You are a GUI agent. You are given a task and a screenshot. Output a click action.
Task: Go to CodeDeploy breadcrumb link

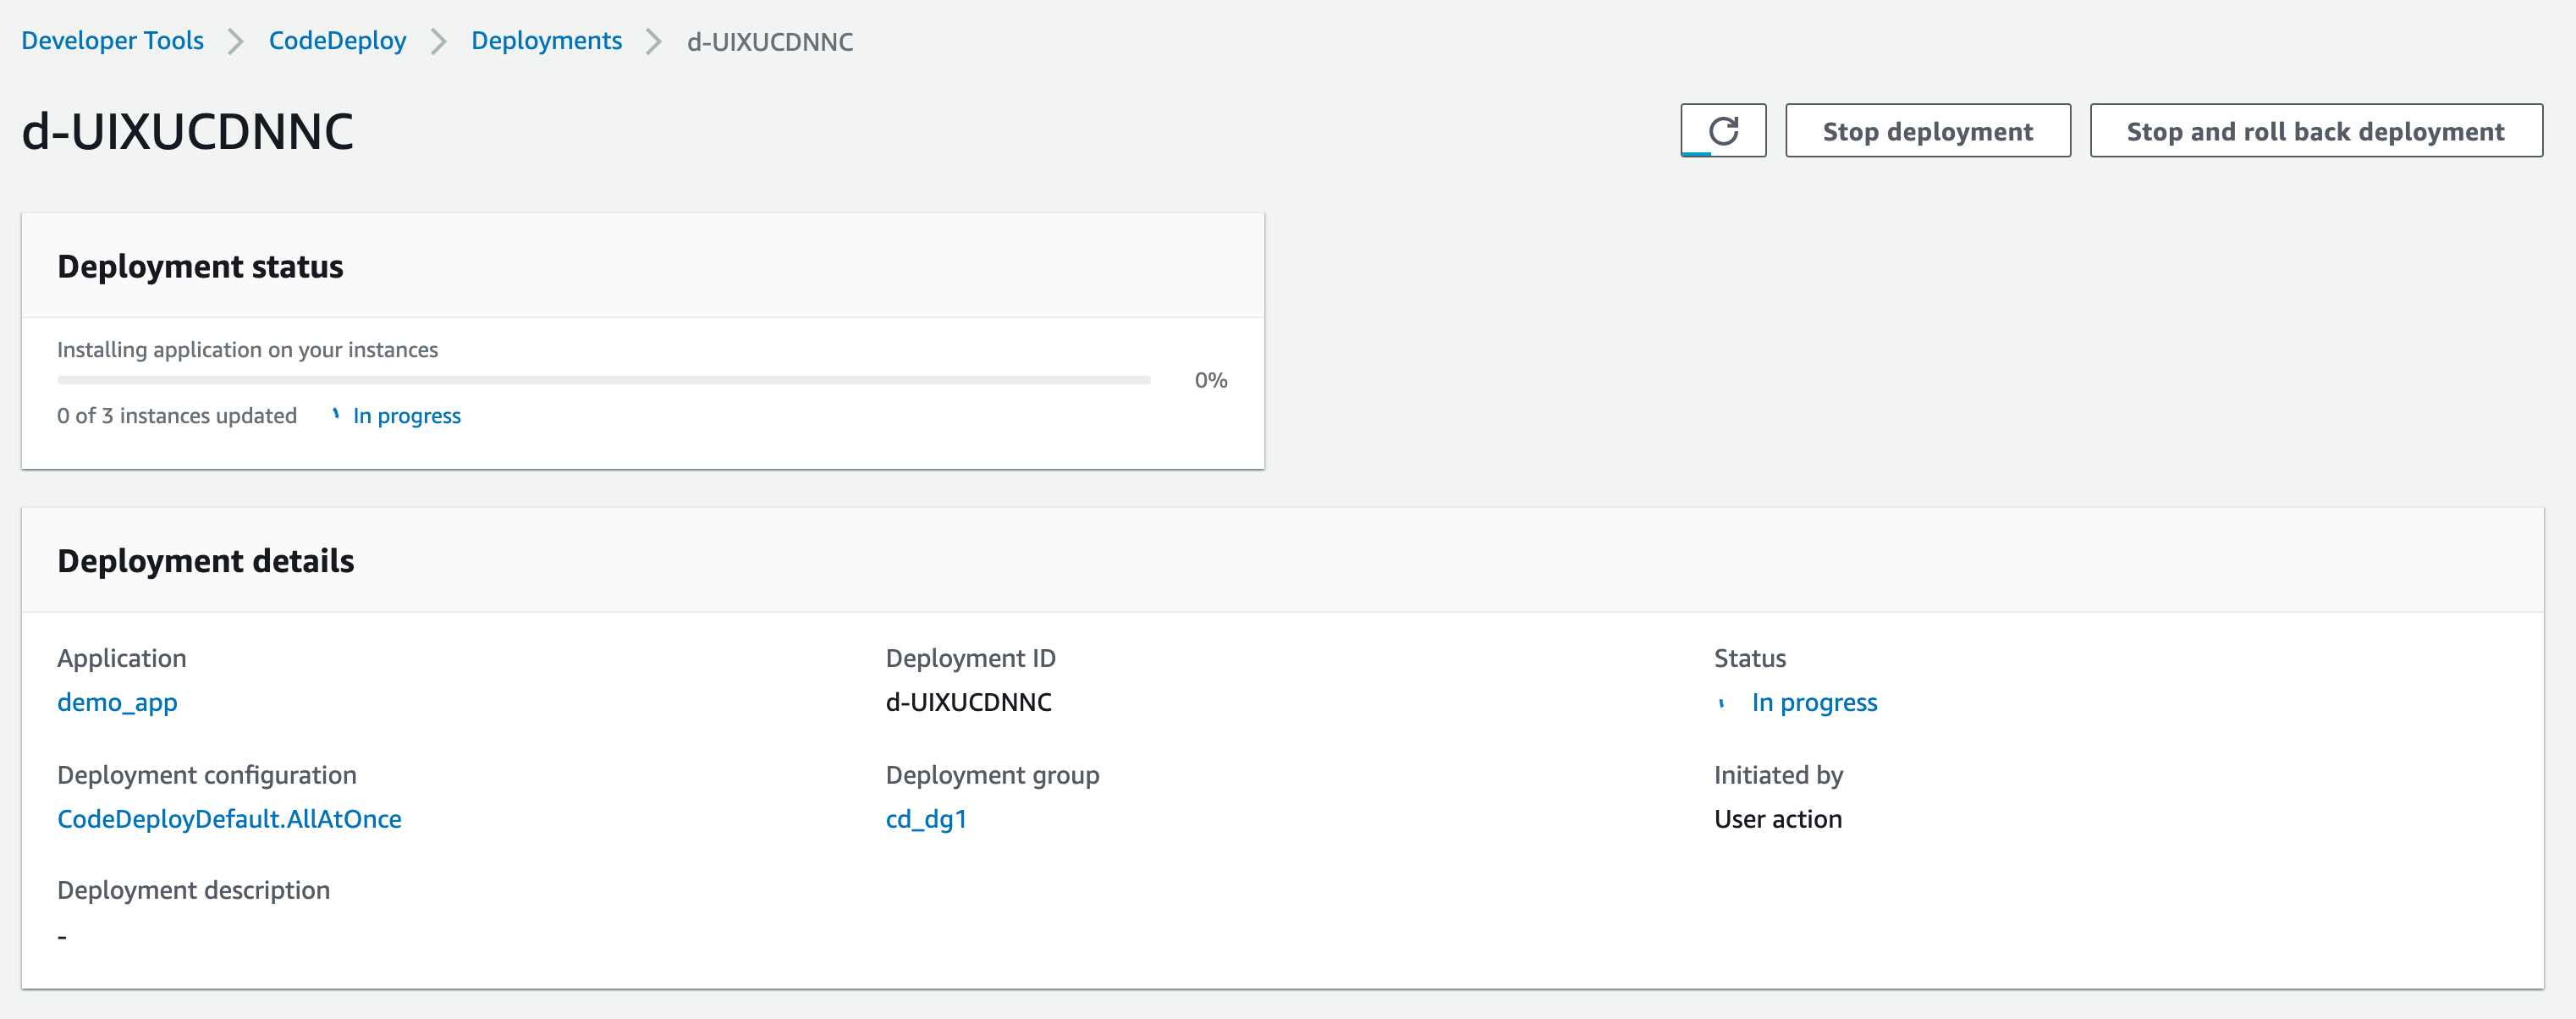coord(337,41)
